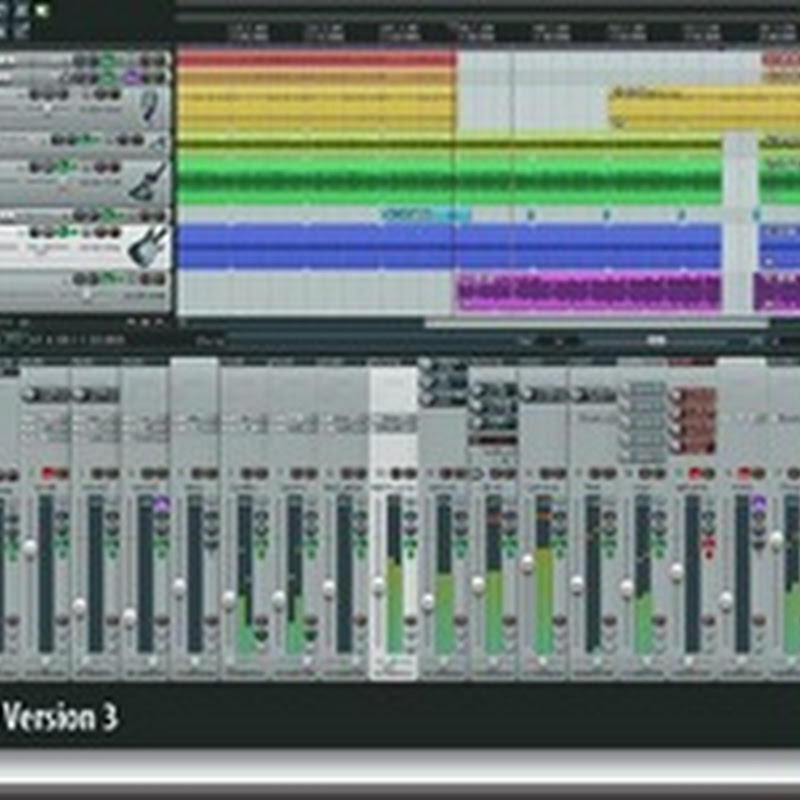Image resolution: width=800 pixels, height=800 pixels.
Task: Click the fader beside the tallest orange-peaked meter
Action: point(527,564)
